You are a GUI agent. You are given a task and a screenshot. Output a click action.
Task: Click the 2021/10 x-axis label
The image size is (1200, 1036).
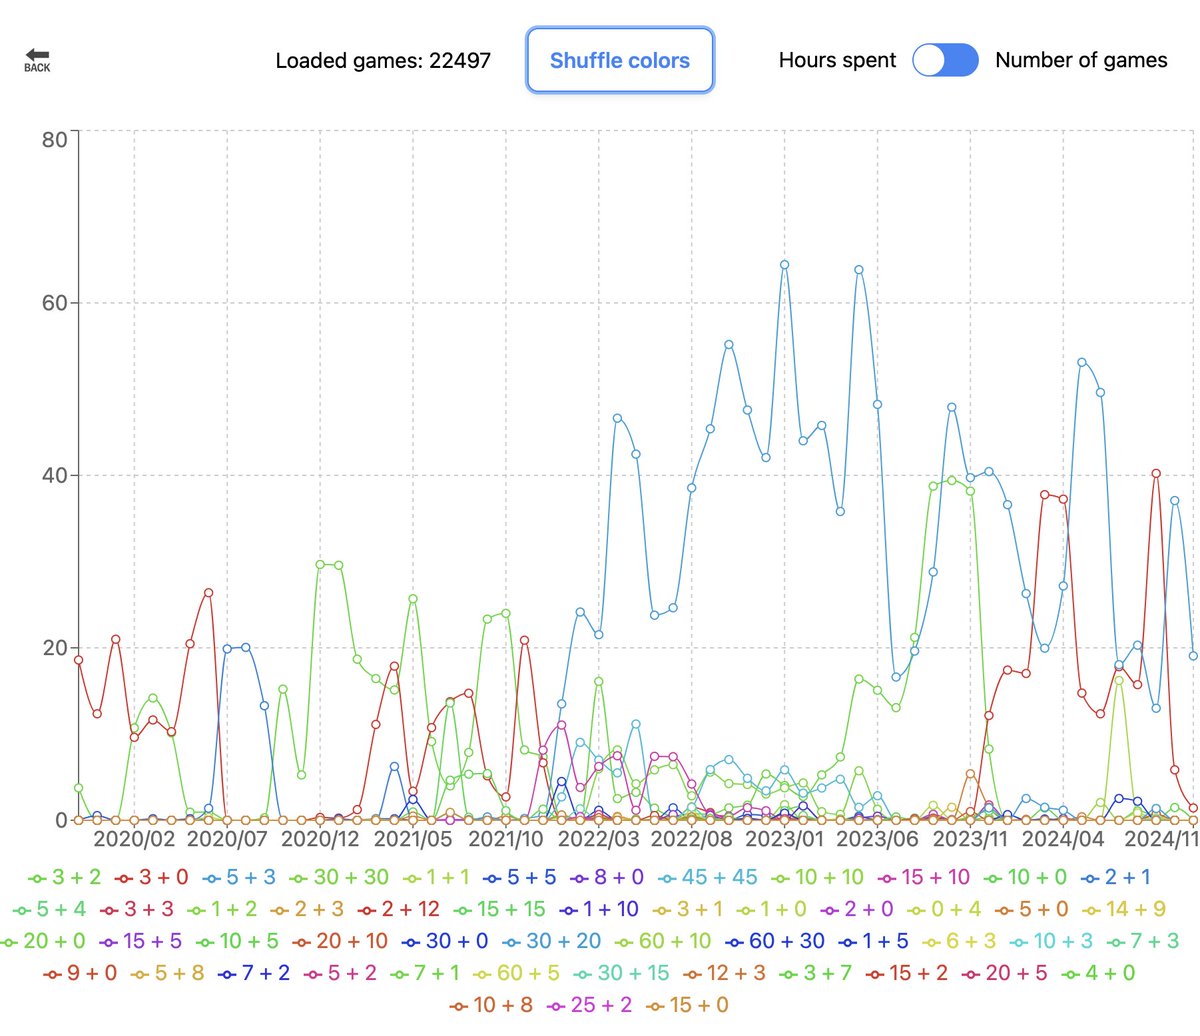(x=506, y=839)
